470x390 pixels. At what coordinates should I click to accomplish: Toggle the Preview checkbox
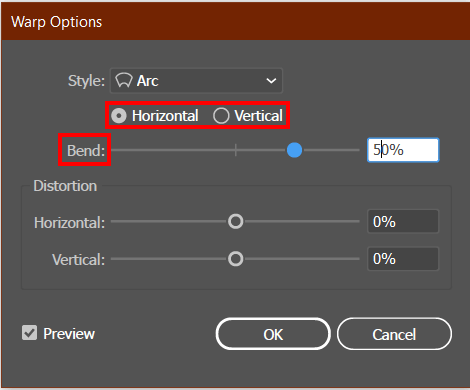point(30,333)
